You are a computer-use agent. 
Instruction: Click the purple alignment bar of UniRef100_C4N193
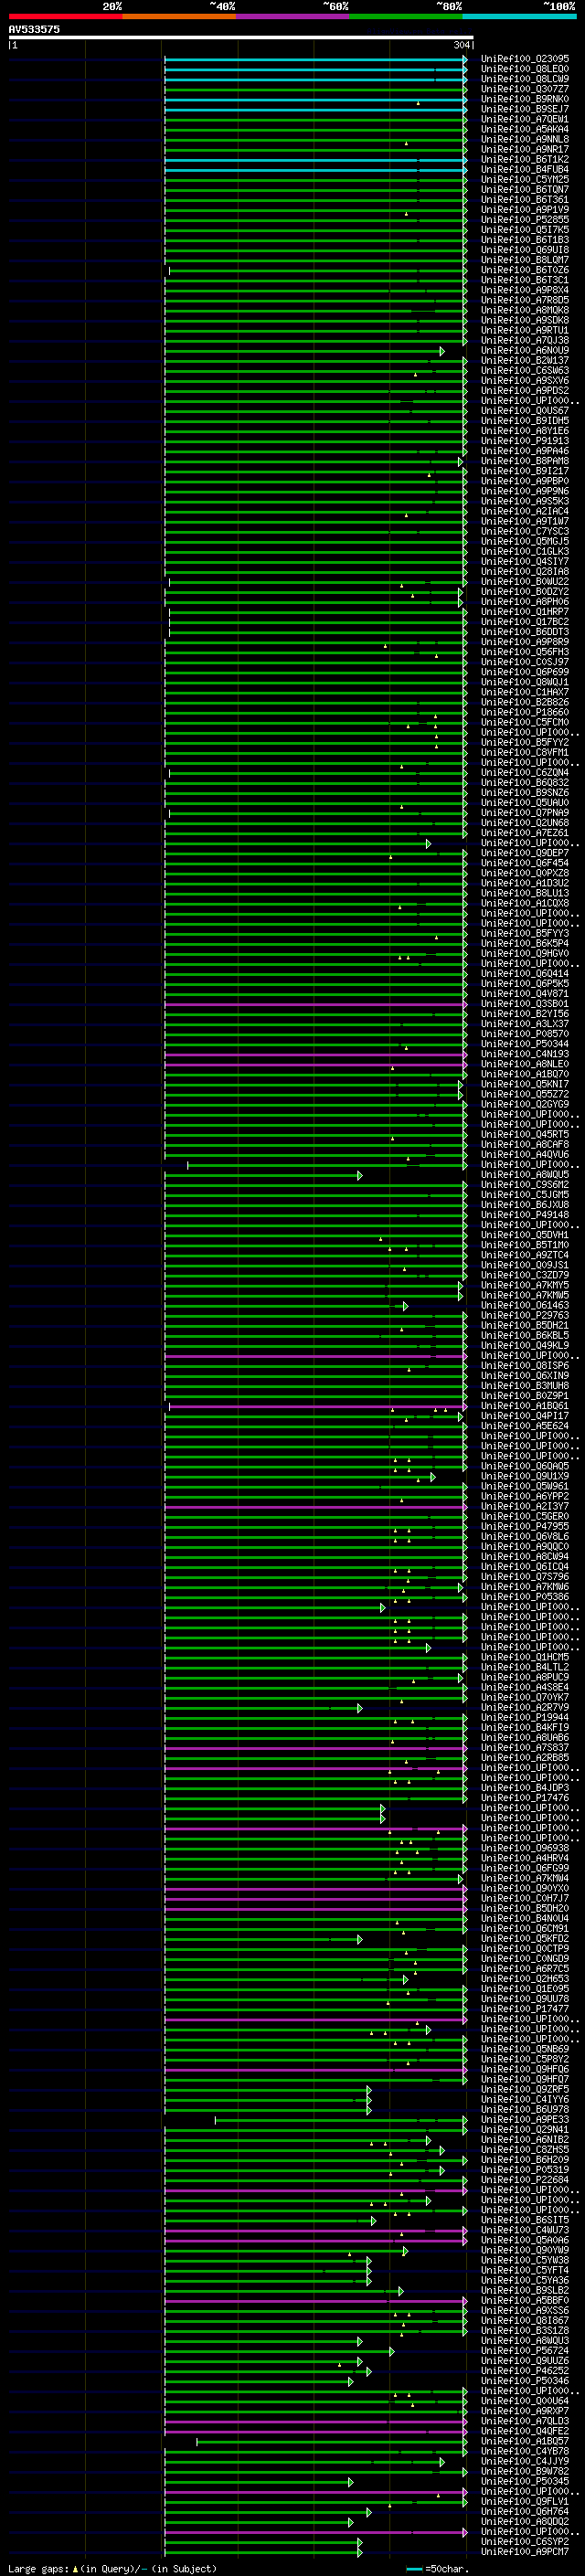point(315,1054)
